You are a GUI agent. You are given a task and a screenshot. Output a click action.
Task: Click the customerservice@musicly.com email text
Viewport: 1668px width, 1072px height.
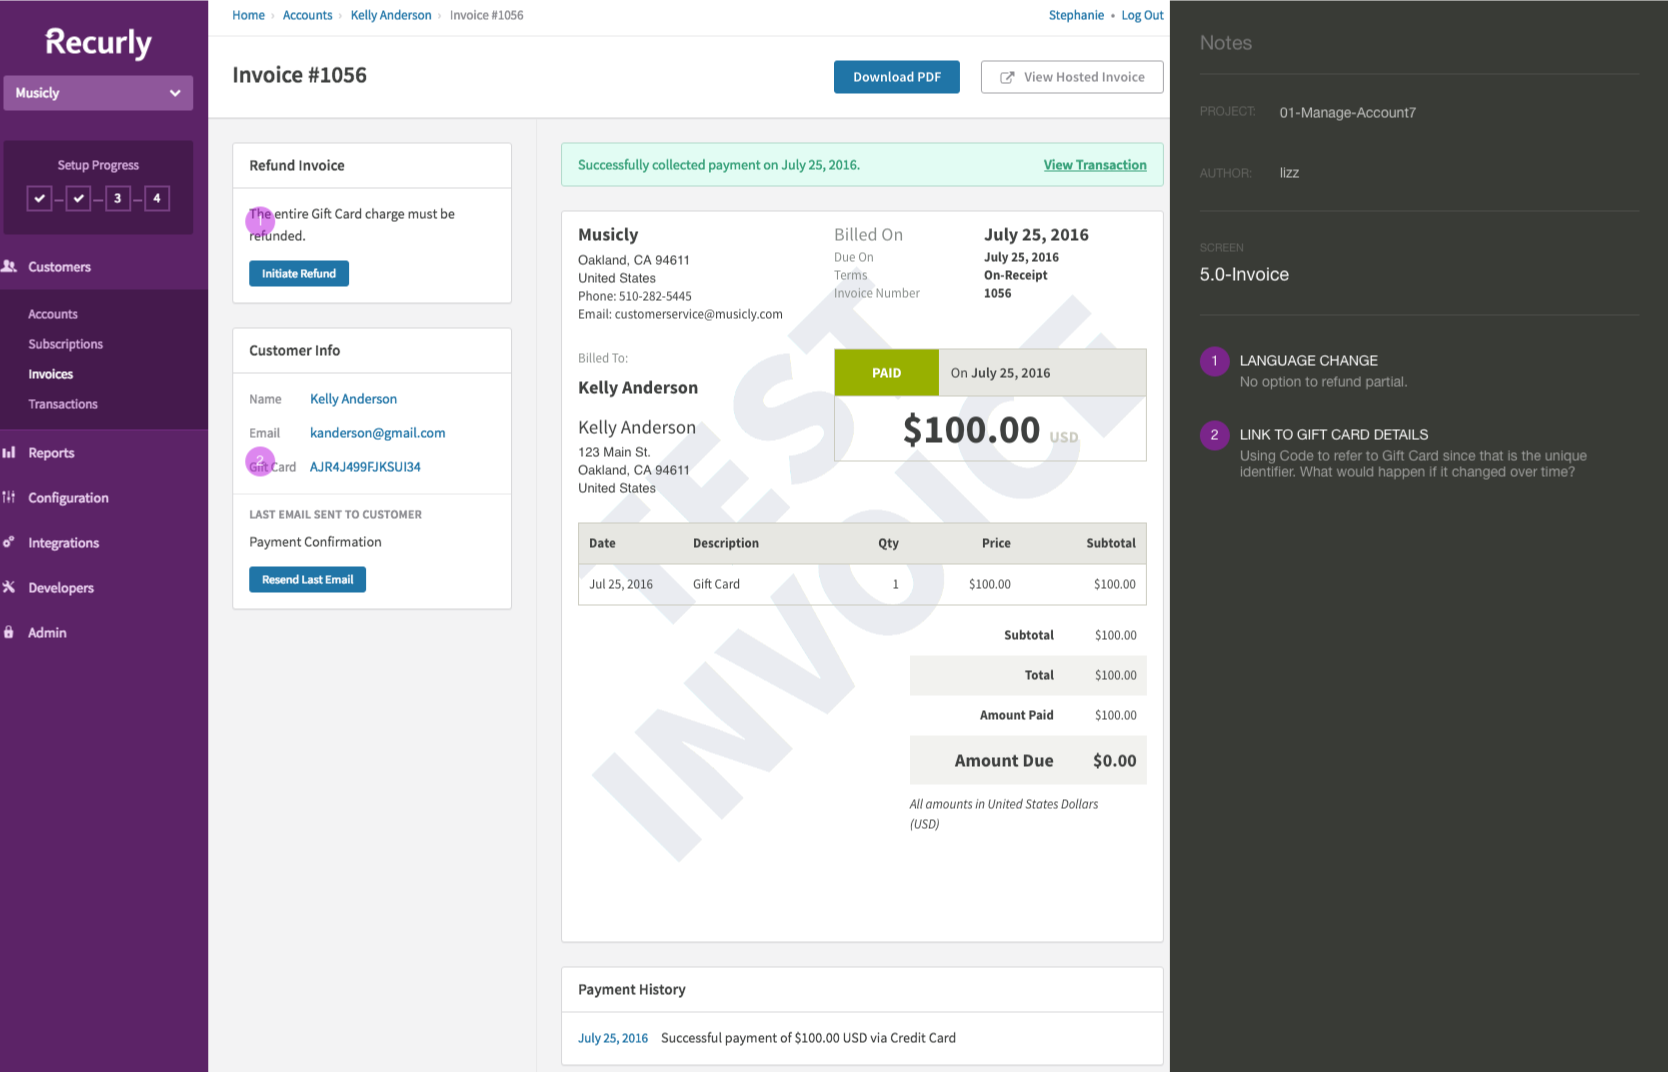[x=699, y=314]
